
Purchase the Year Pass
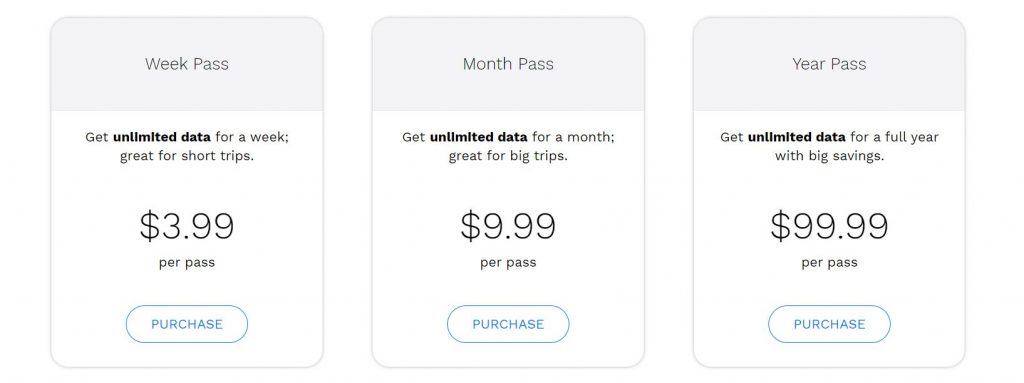tap(829, 324)
